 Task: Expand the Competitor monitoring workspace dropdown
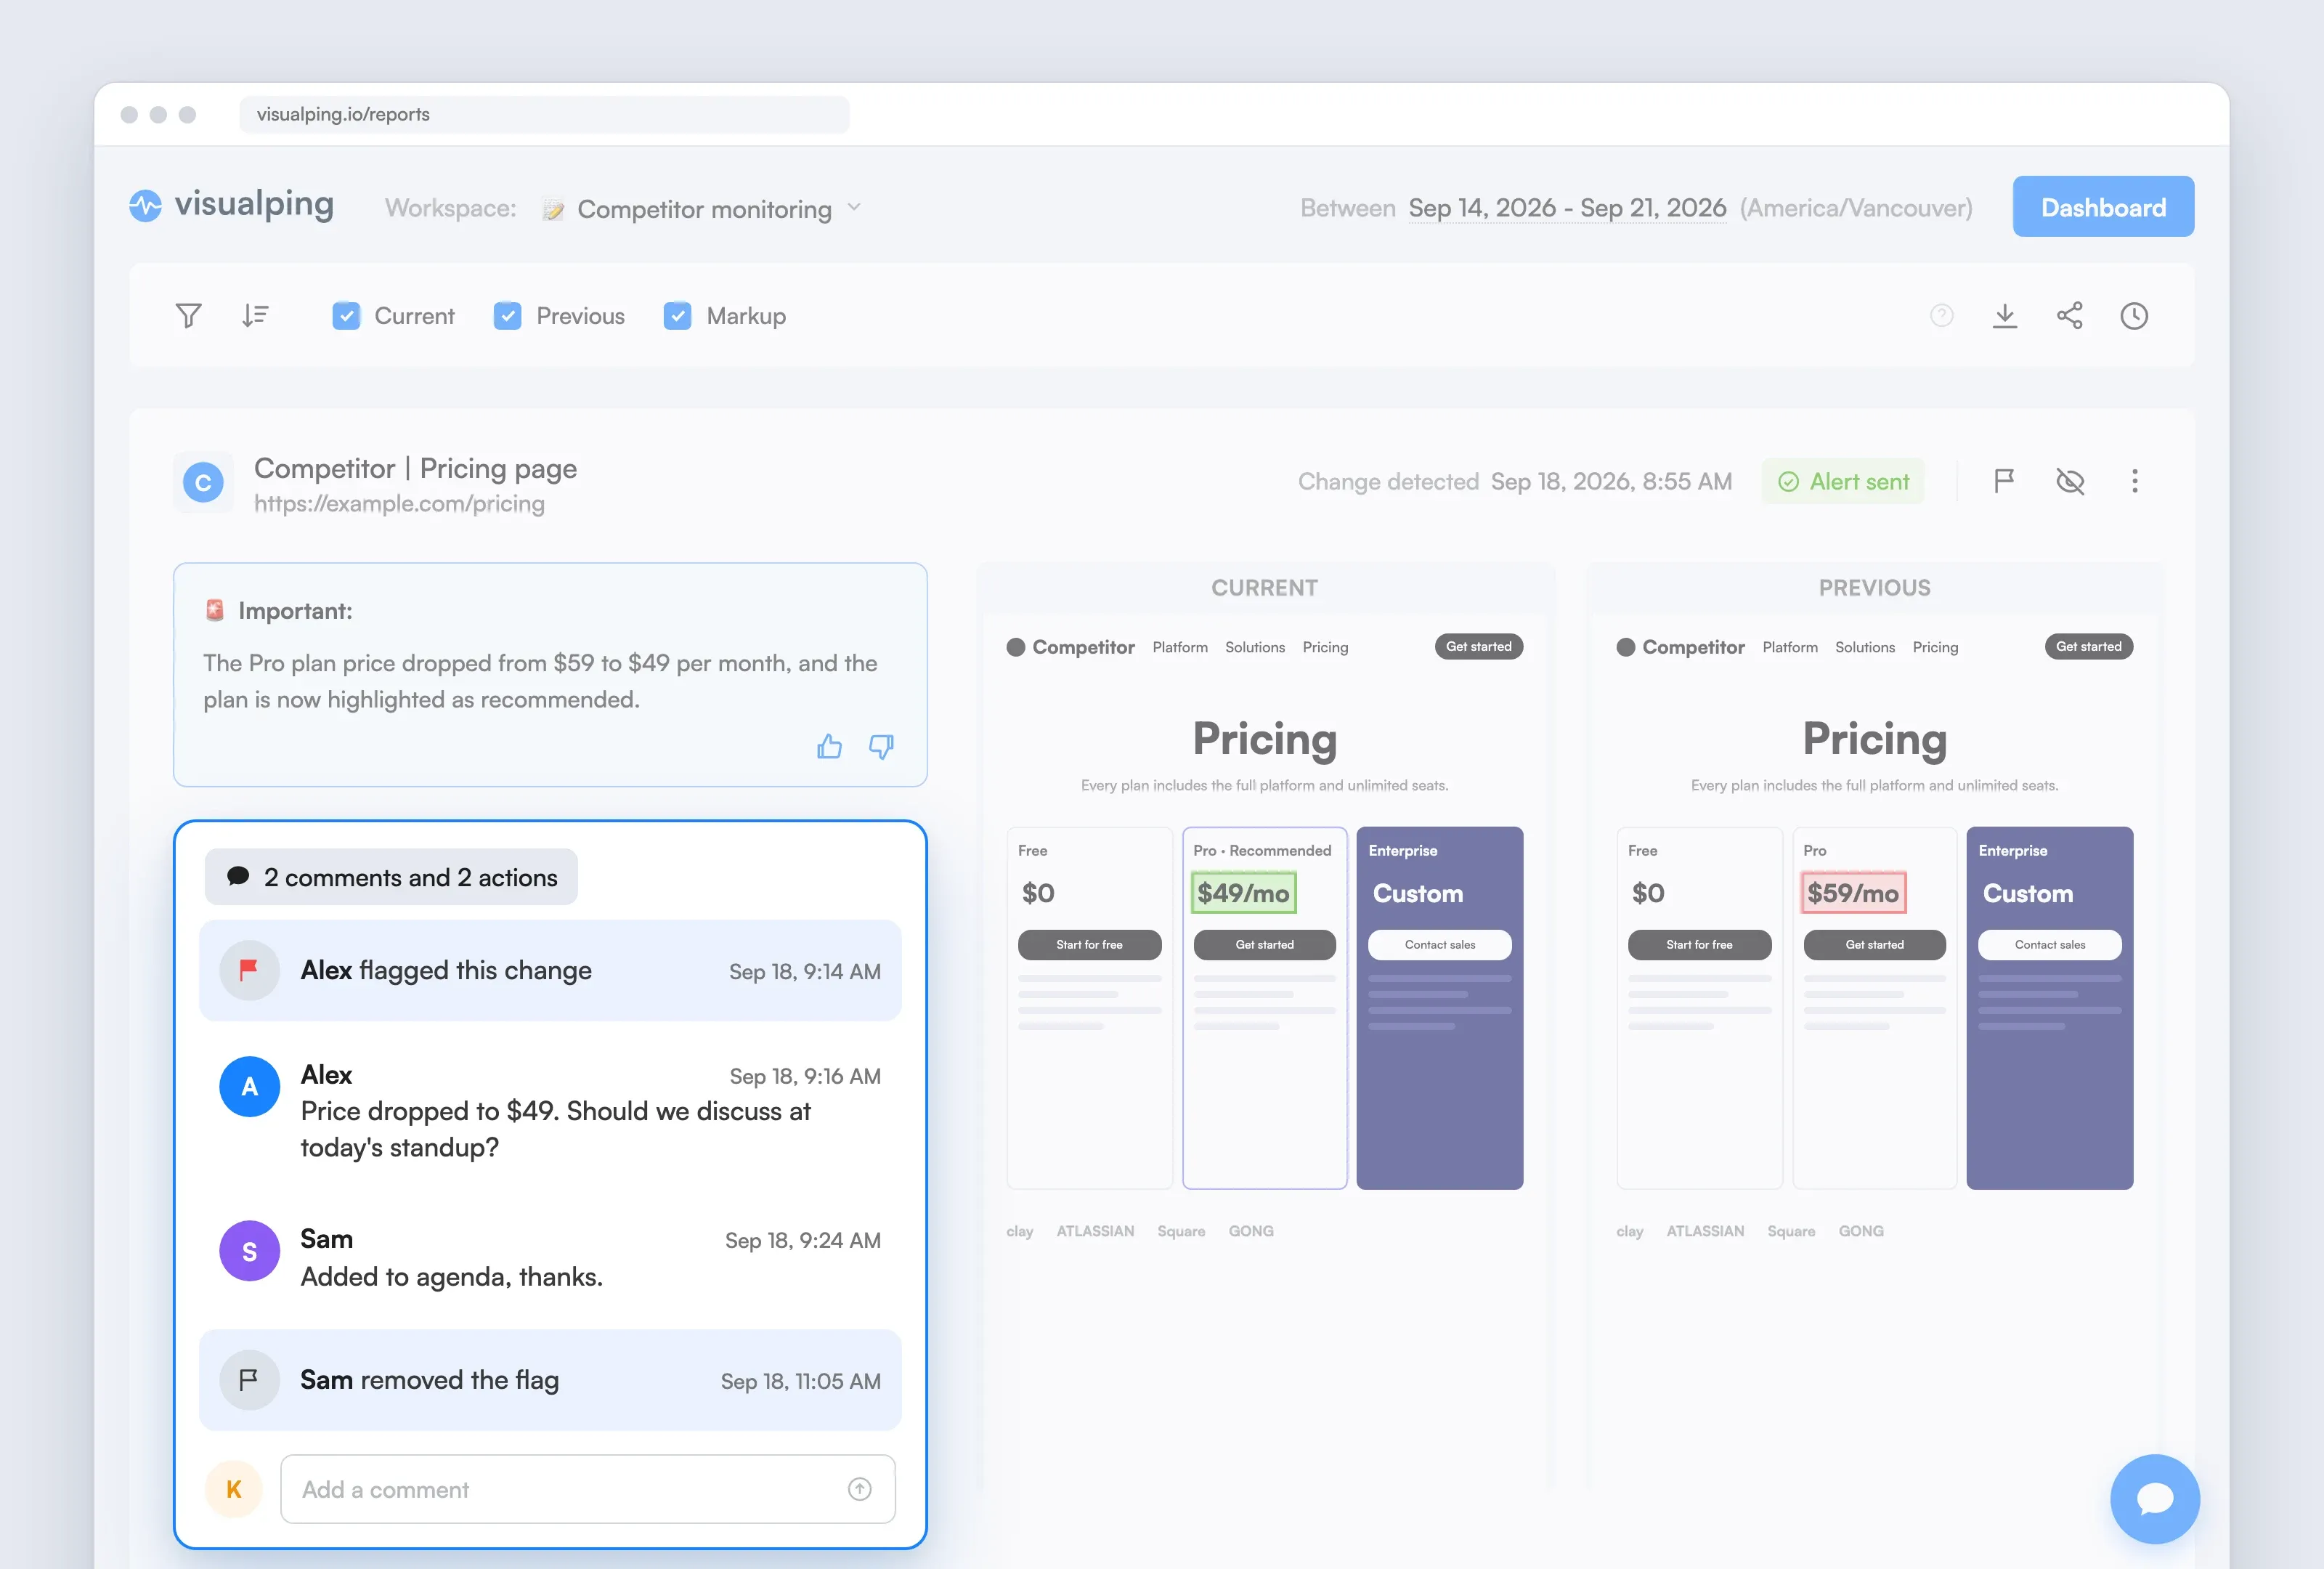click(x=701, y=209)
